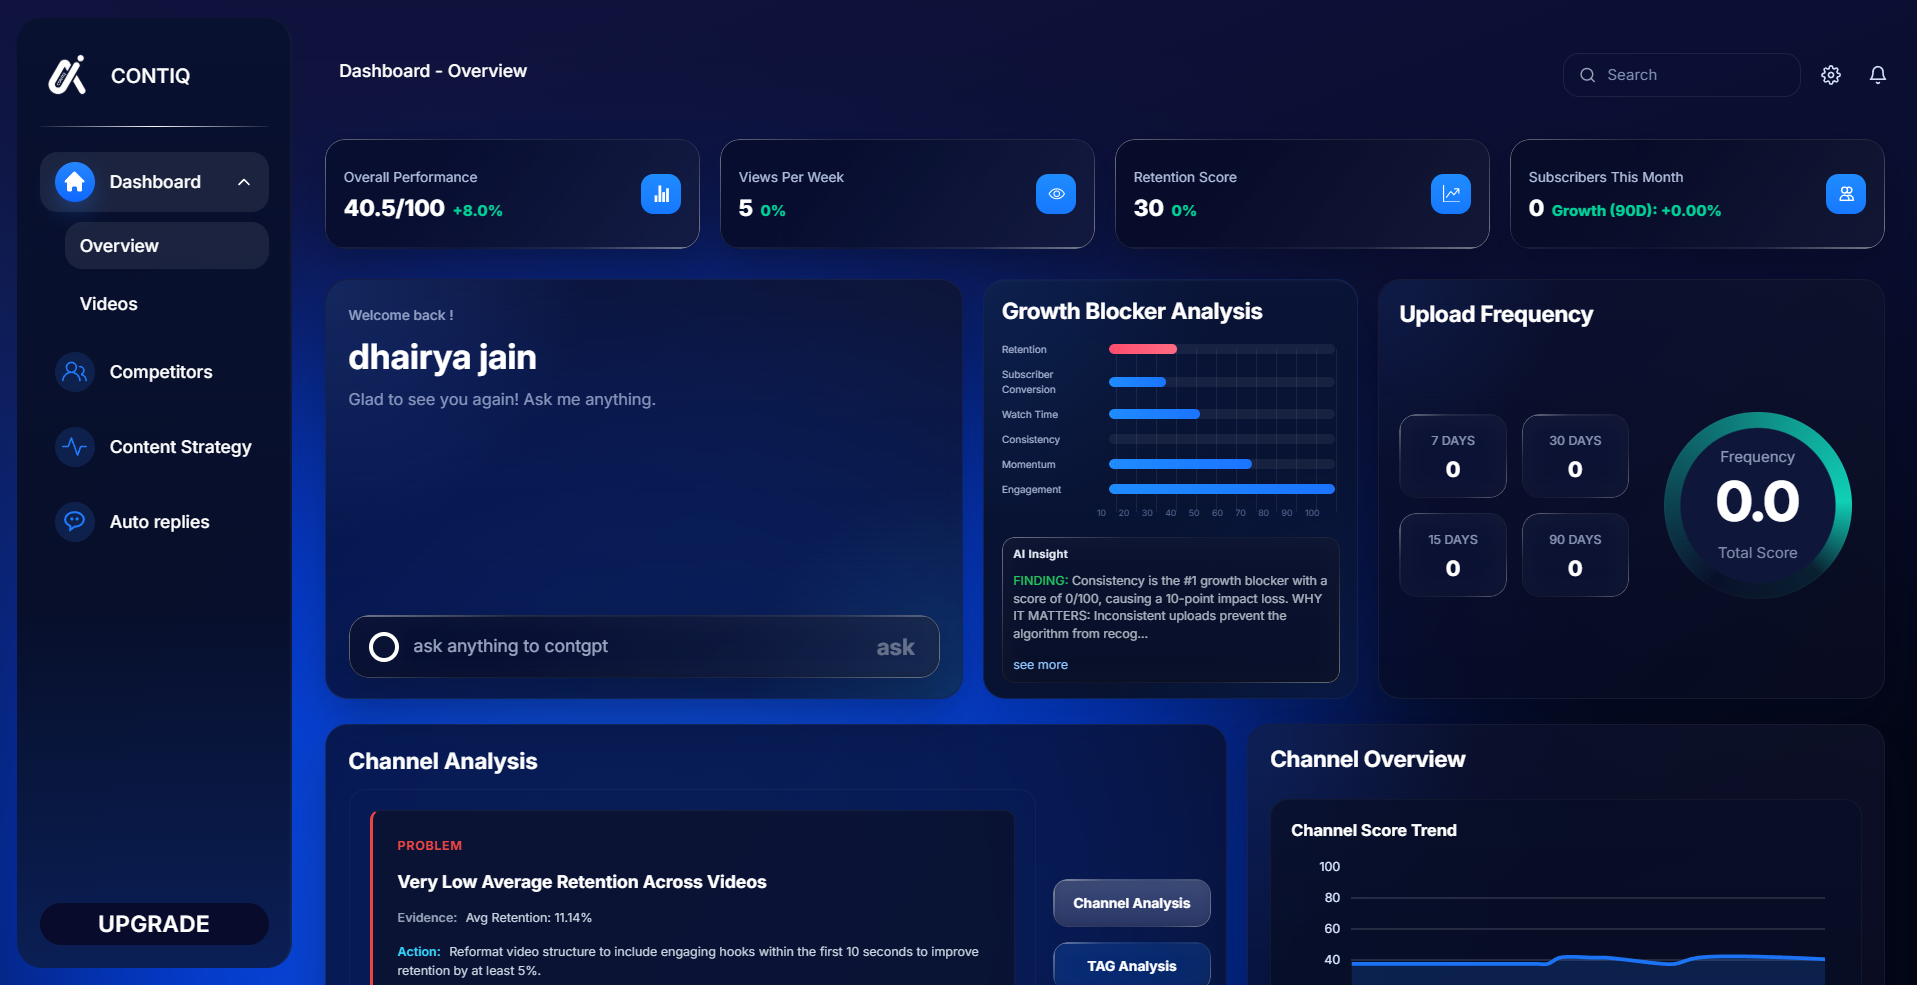Image resolution: width=1917 pixels, height=985 pixels.
Task: Select the Overview submenu item
Action: (x=167, y=246)
